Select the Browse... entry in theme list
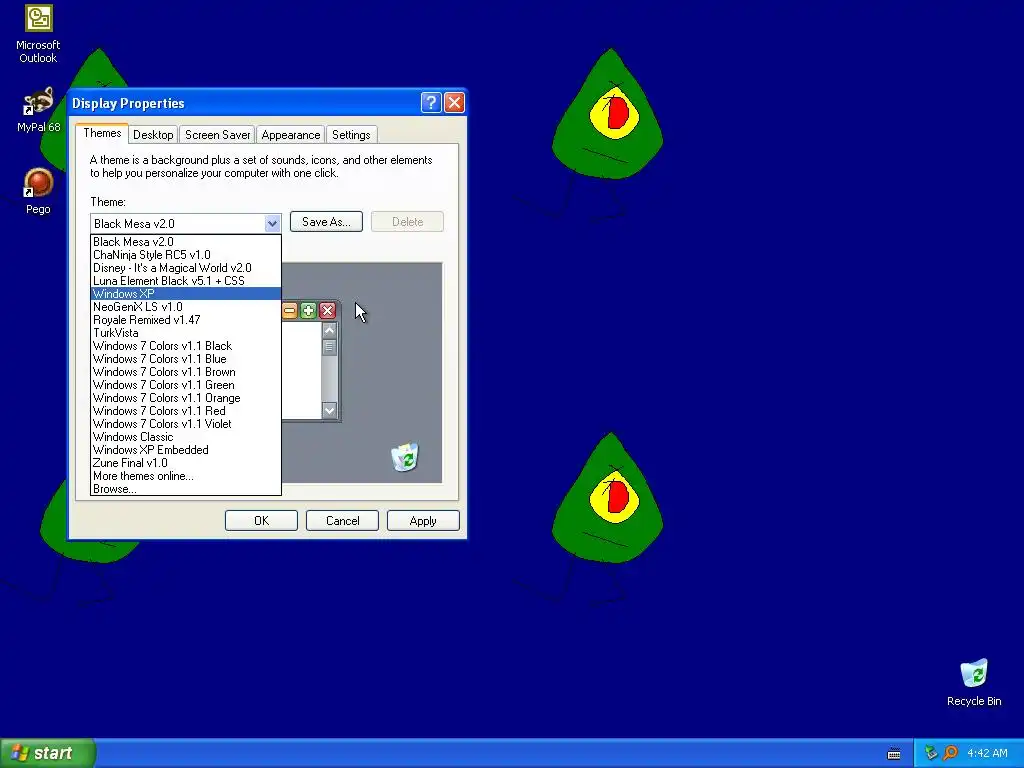 [185, 488]
